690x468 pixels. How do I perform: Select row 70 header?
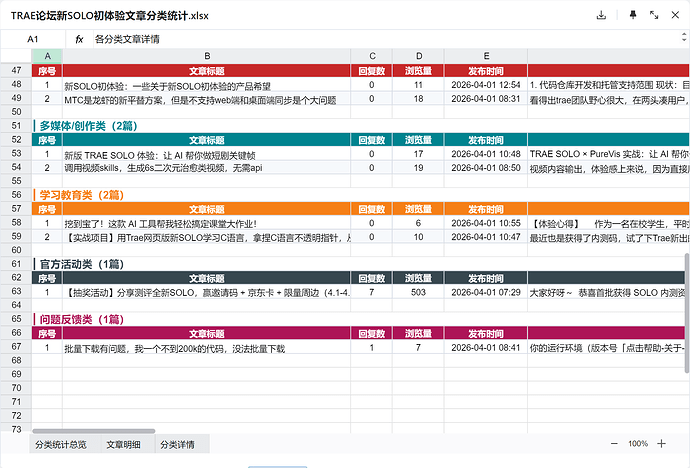click(x=16, y=388)
